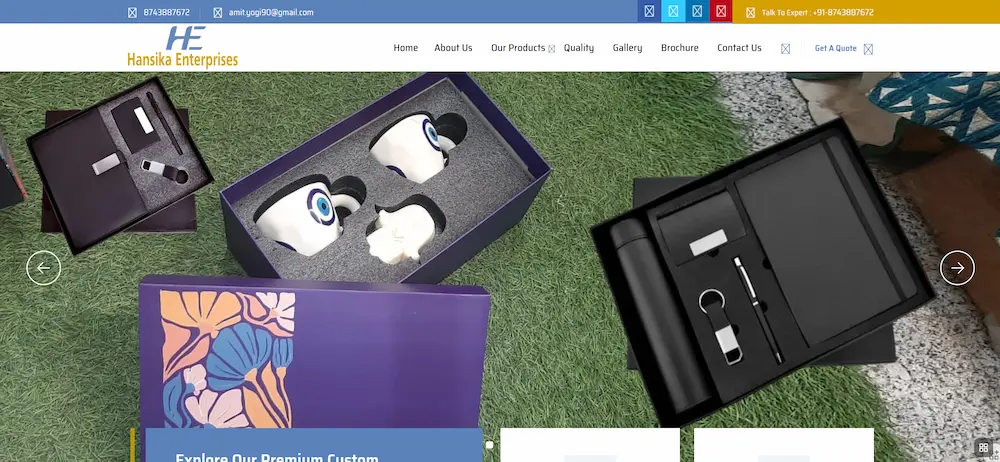Advance to the next banner slide

click(957, 268)
